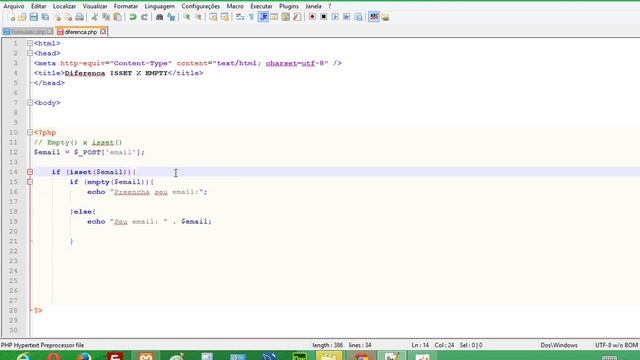Place cursor on the $email = $_POST line
This screenshot has height=360, width=640.
click(x=89, y=152)
